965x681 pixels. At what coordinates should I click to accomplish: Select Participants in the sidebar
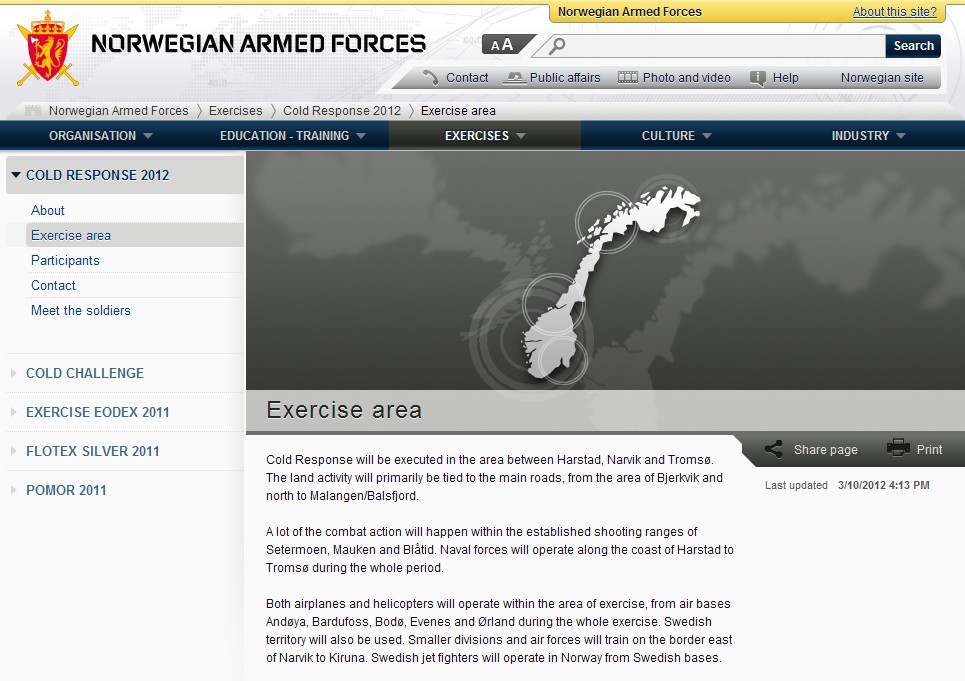pos(65,260)
